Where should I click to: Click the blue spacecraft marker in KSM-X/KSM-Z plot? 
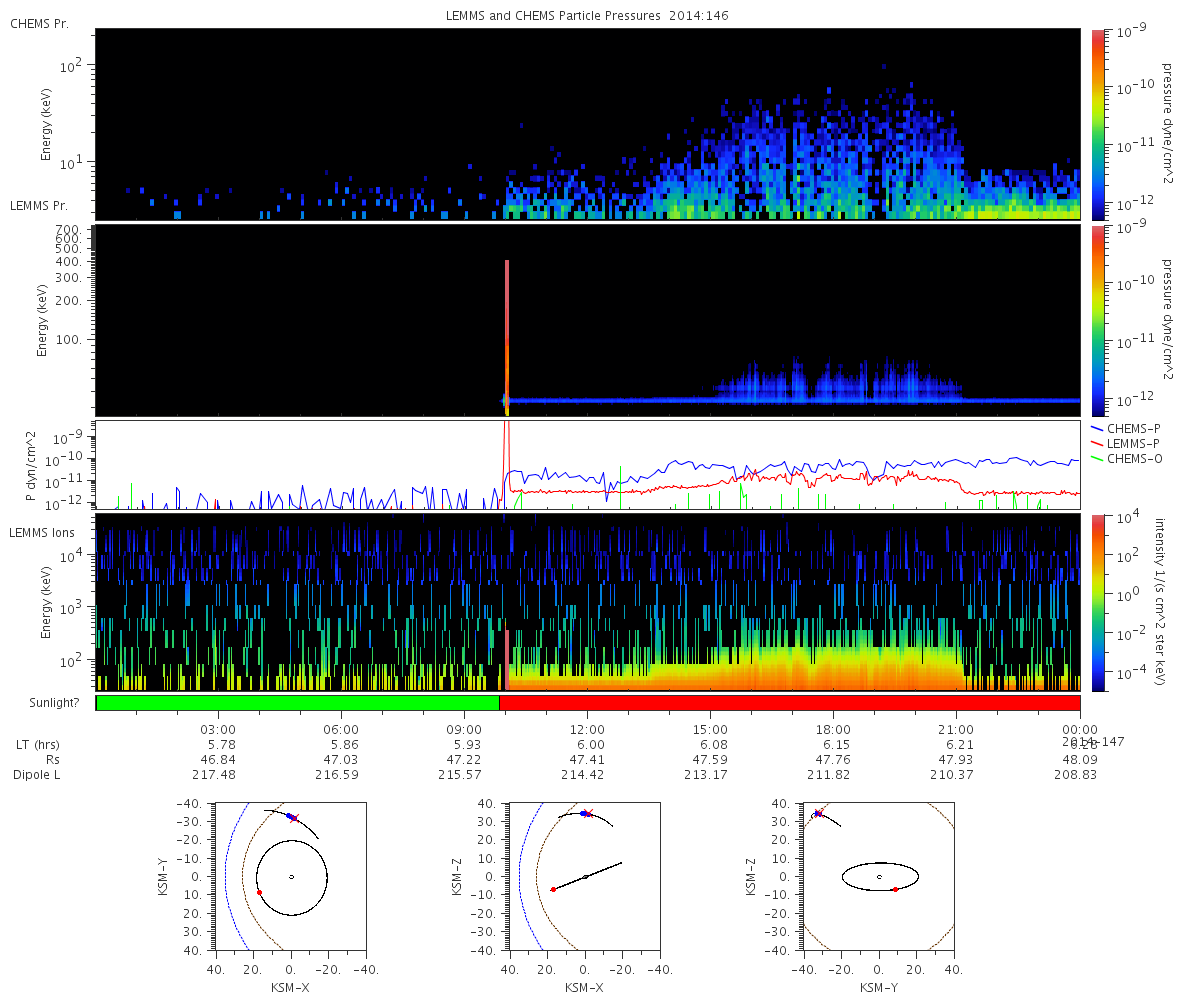[584, 813]
